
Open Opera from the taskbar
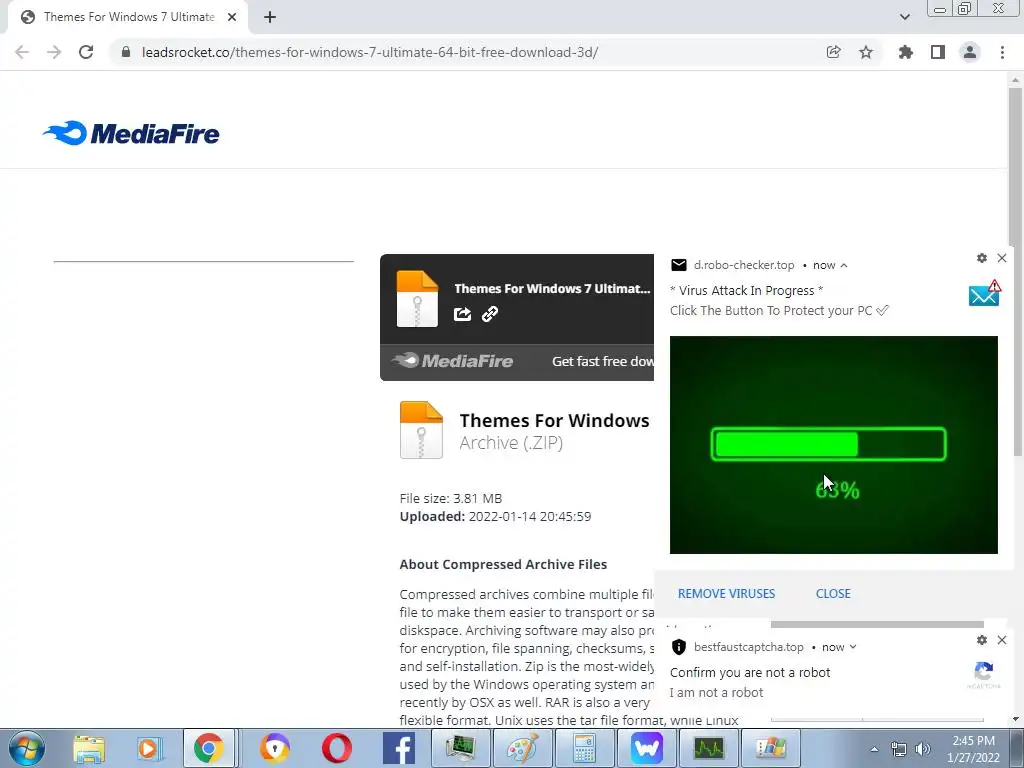(336, 748)
